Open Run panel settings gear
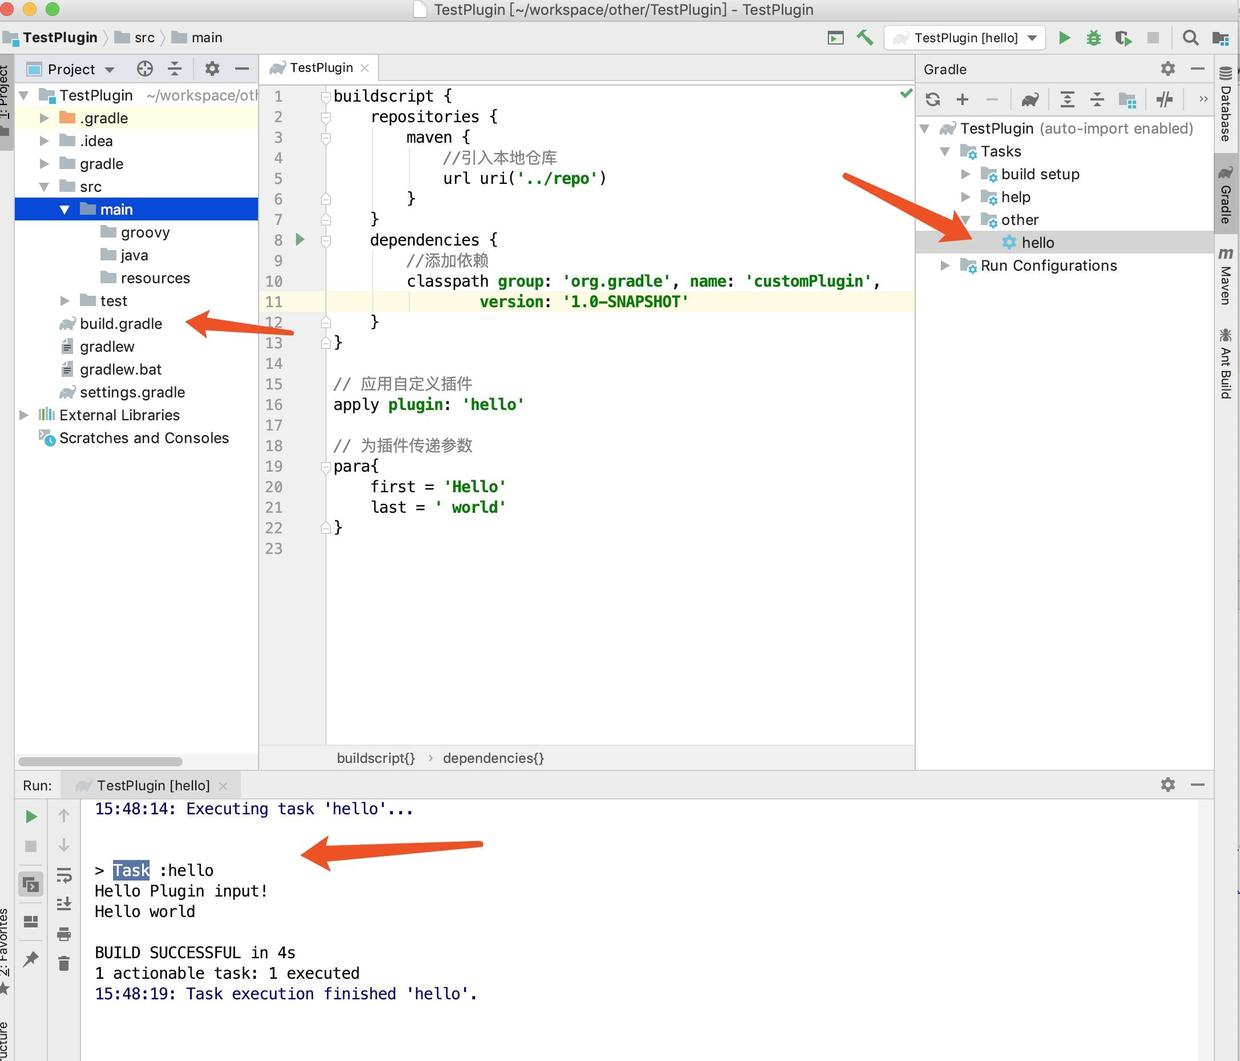The width and height of the screenshot is (1240, 1061). click(x=1168, y=785)
